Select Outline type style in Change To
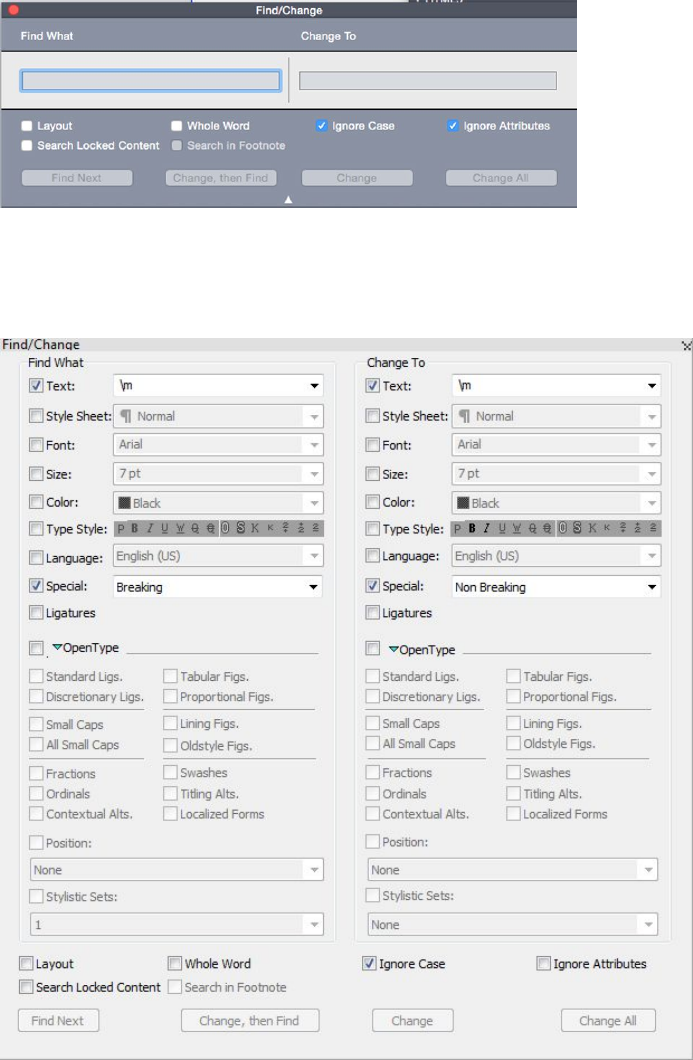This screenshot has width=693, height=1060. pyautogui.click(x=563, y=528)
